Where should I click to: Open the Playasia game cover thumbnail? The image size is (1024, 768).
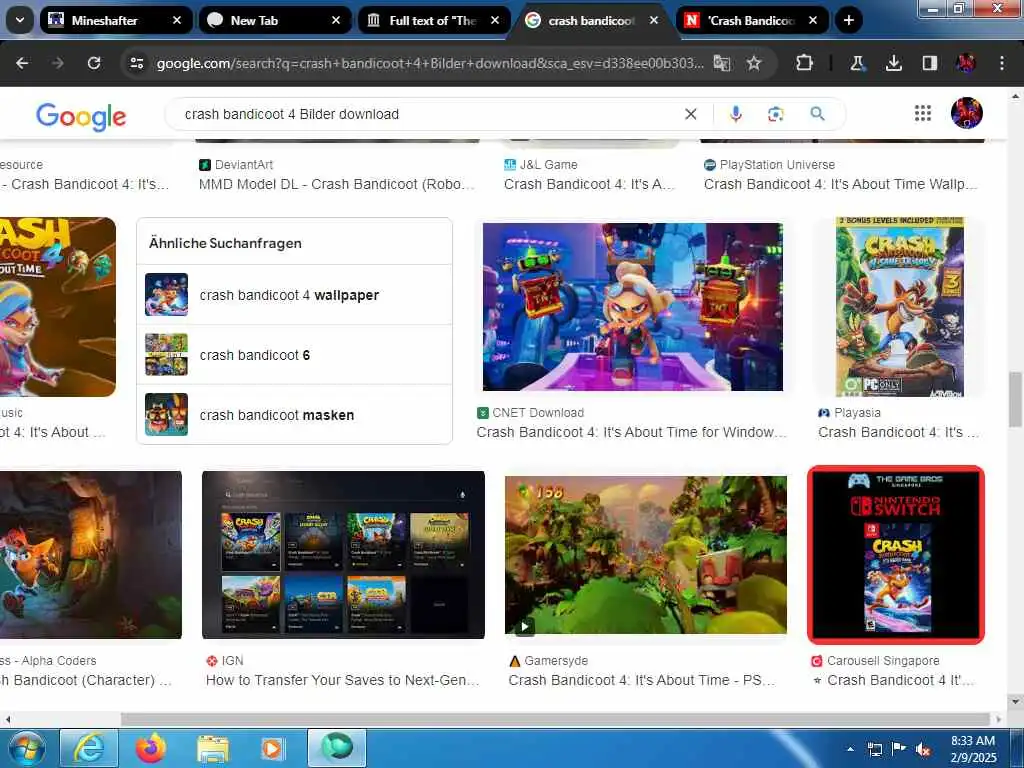(x=899, y=307)
